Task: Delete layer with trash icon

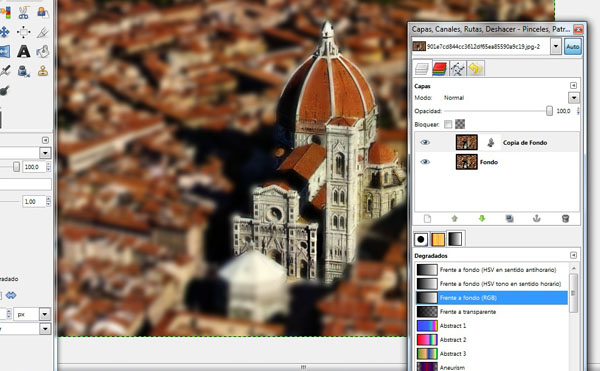Action: pos(565,218)
